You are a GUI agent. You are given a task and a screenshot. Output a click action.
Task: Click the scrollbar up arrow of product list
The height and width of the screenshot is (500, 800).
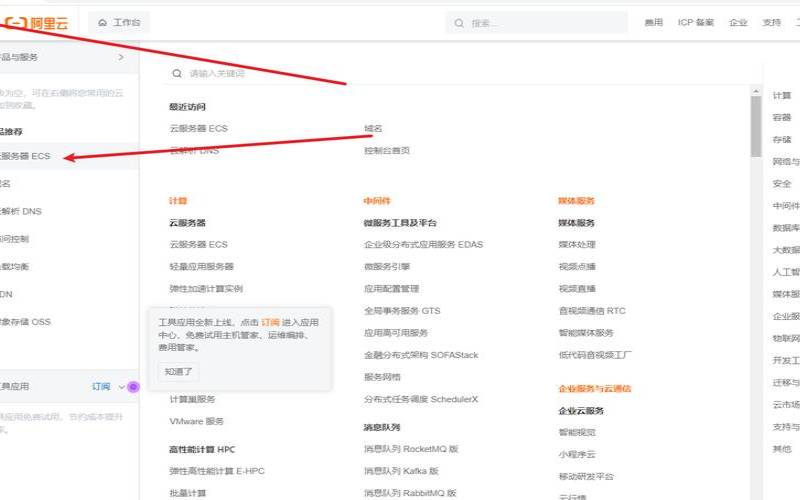[x=756, y=91]
